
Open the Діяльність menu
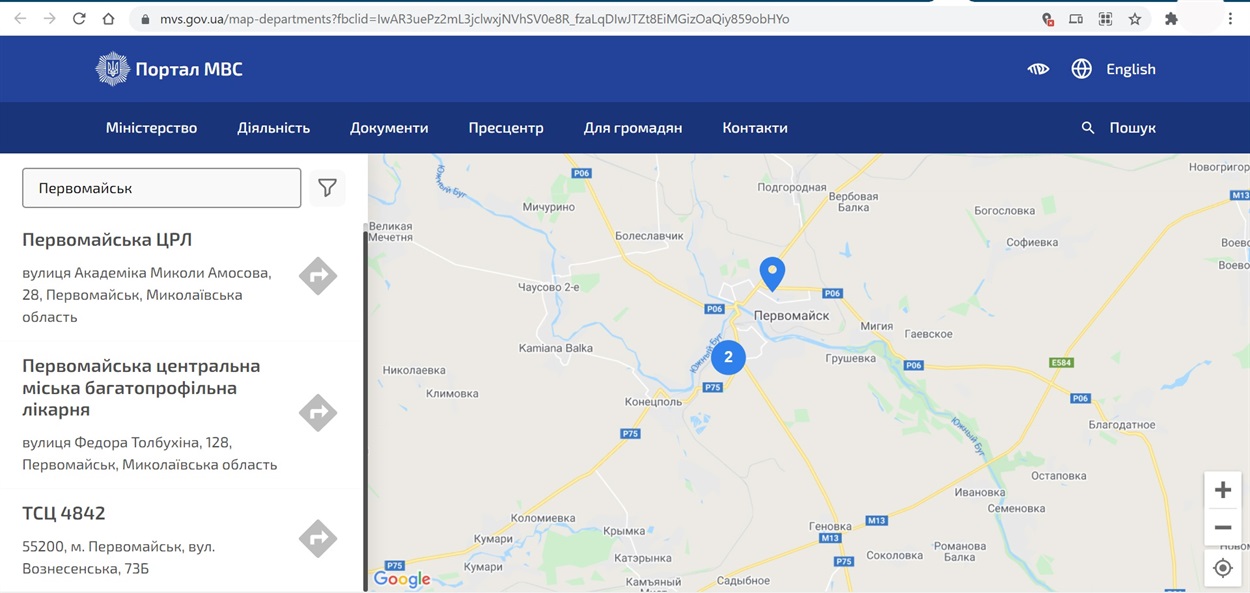point(274,128)
